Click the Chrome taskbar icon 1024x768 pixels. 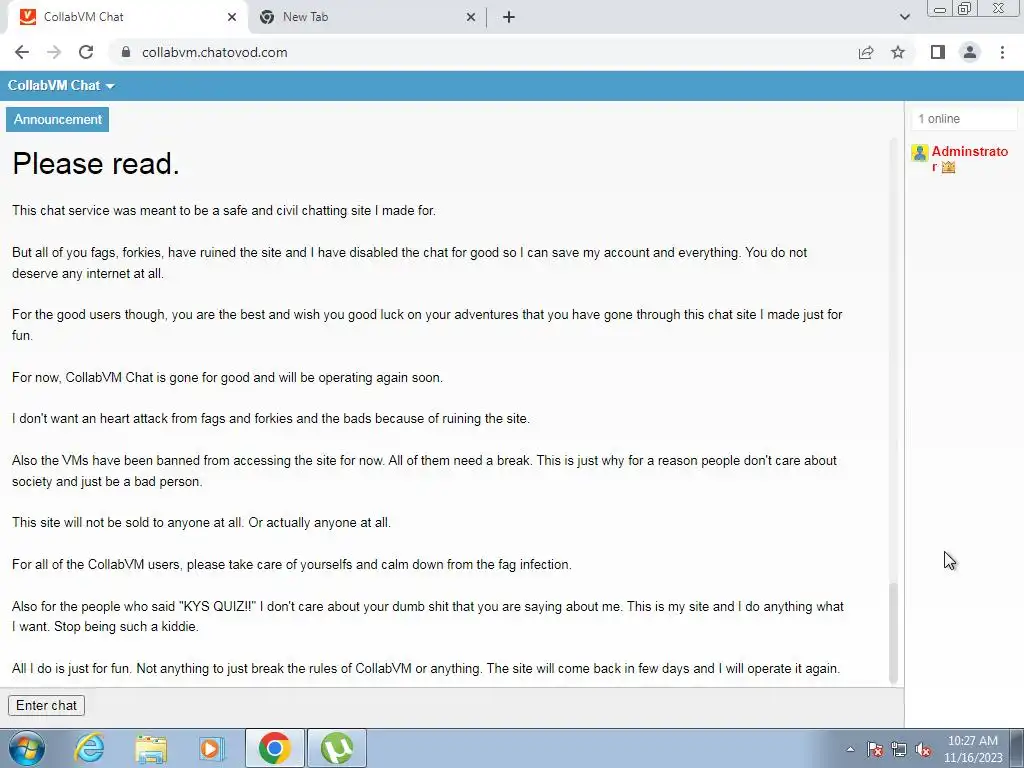(x=274, y=748)
